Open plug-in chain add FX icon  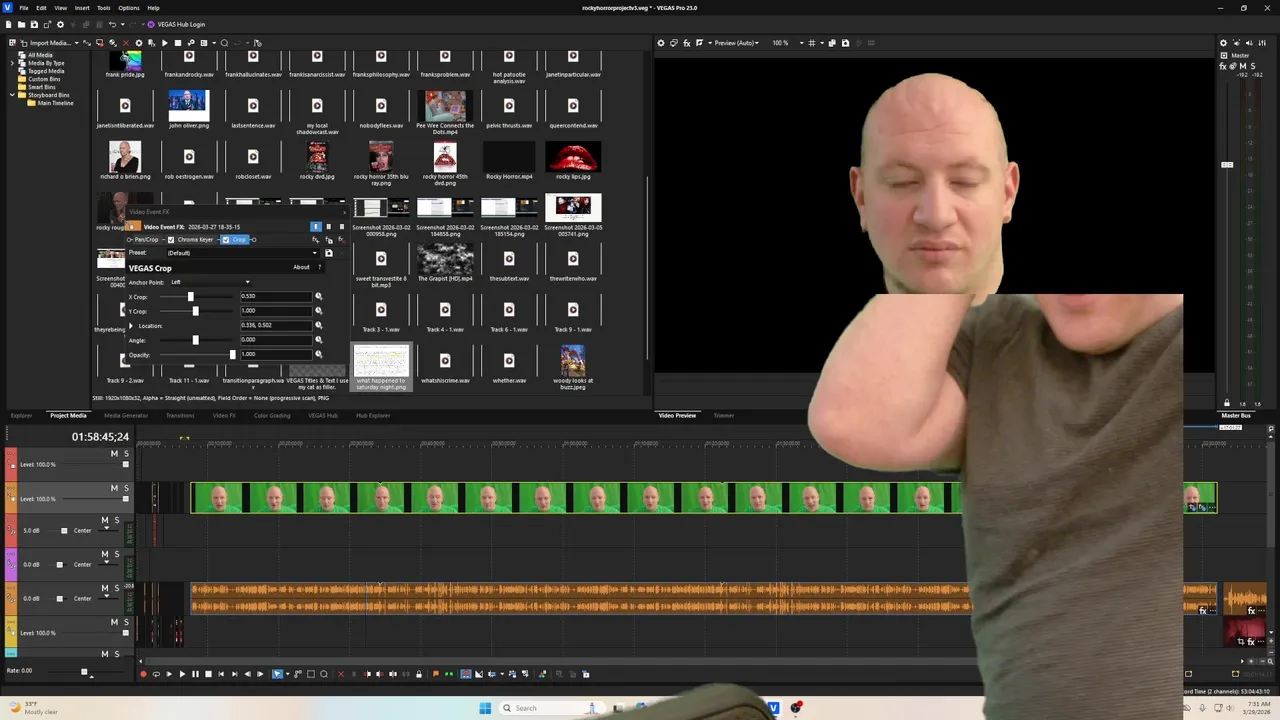[316, 240]
